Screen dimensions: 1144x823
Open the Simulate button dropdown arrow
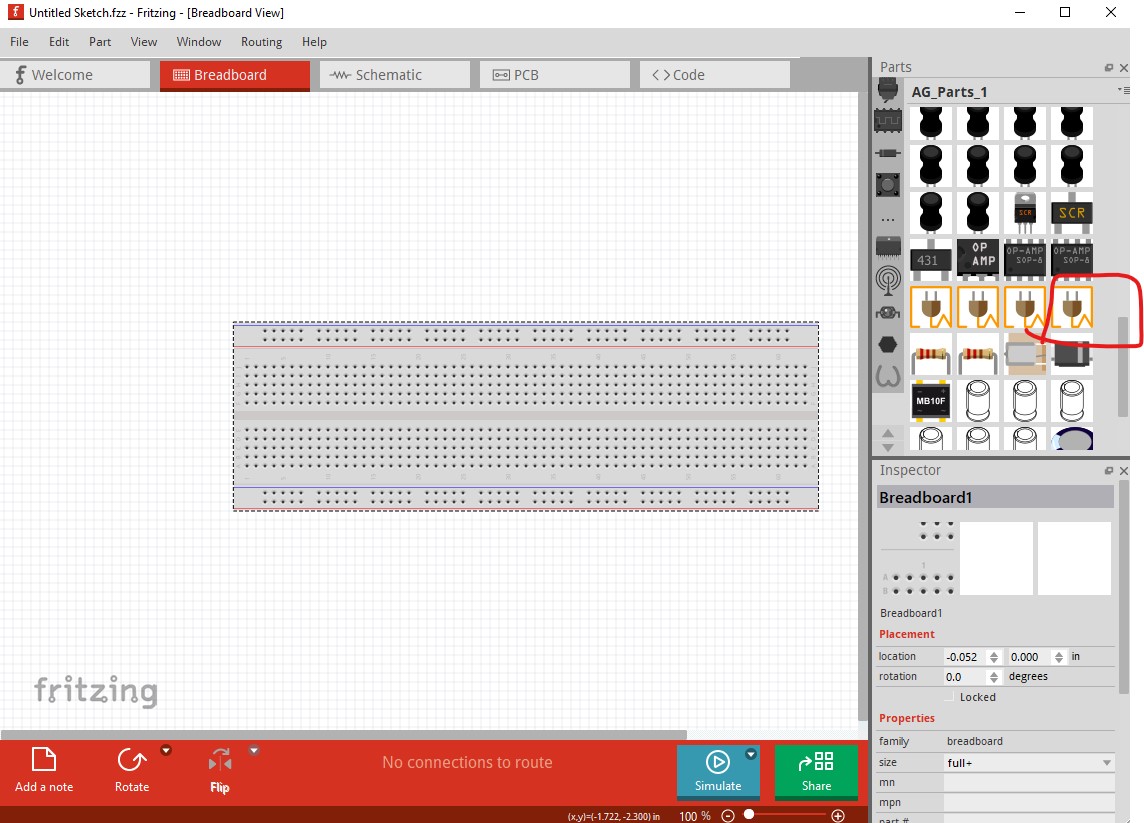(x=751, y=755)
